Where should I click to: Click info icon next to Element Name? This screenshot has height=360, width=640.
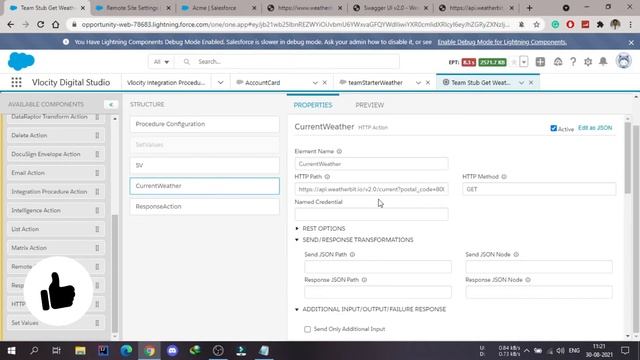click(339, 151)
